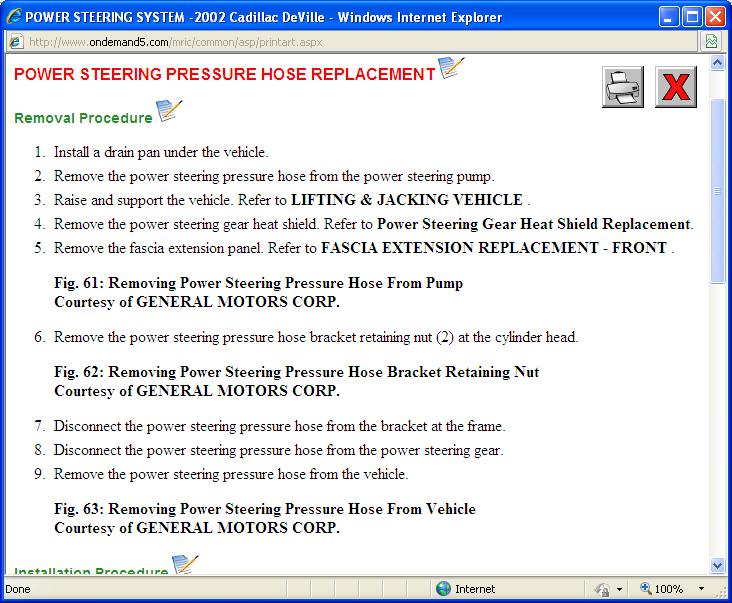The height and width of the screenshot is (603, 732).
Task: Open zoom level dropdown arrow
Action: pos(701,589)
